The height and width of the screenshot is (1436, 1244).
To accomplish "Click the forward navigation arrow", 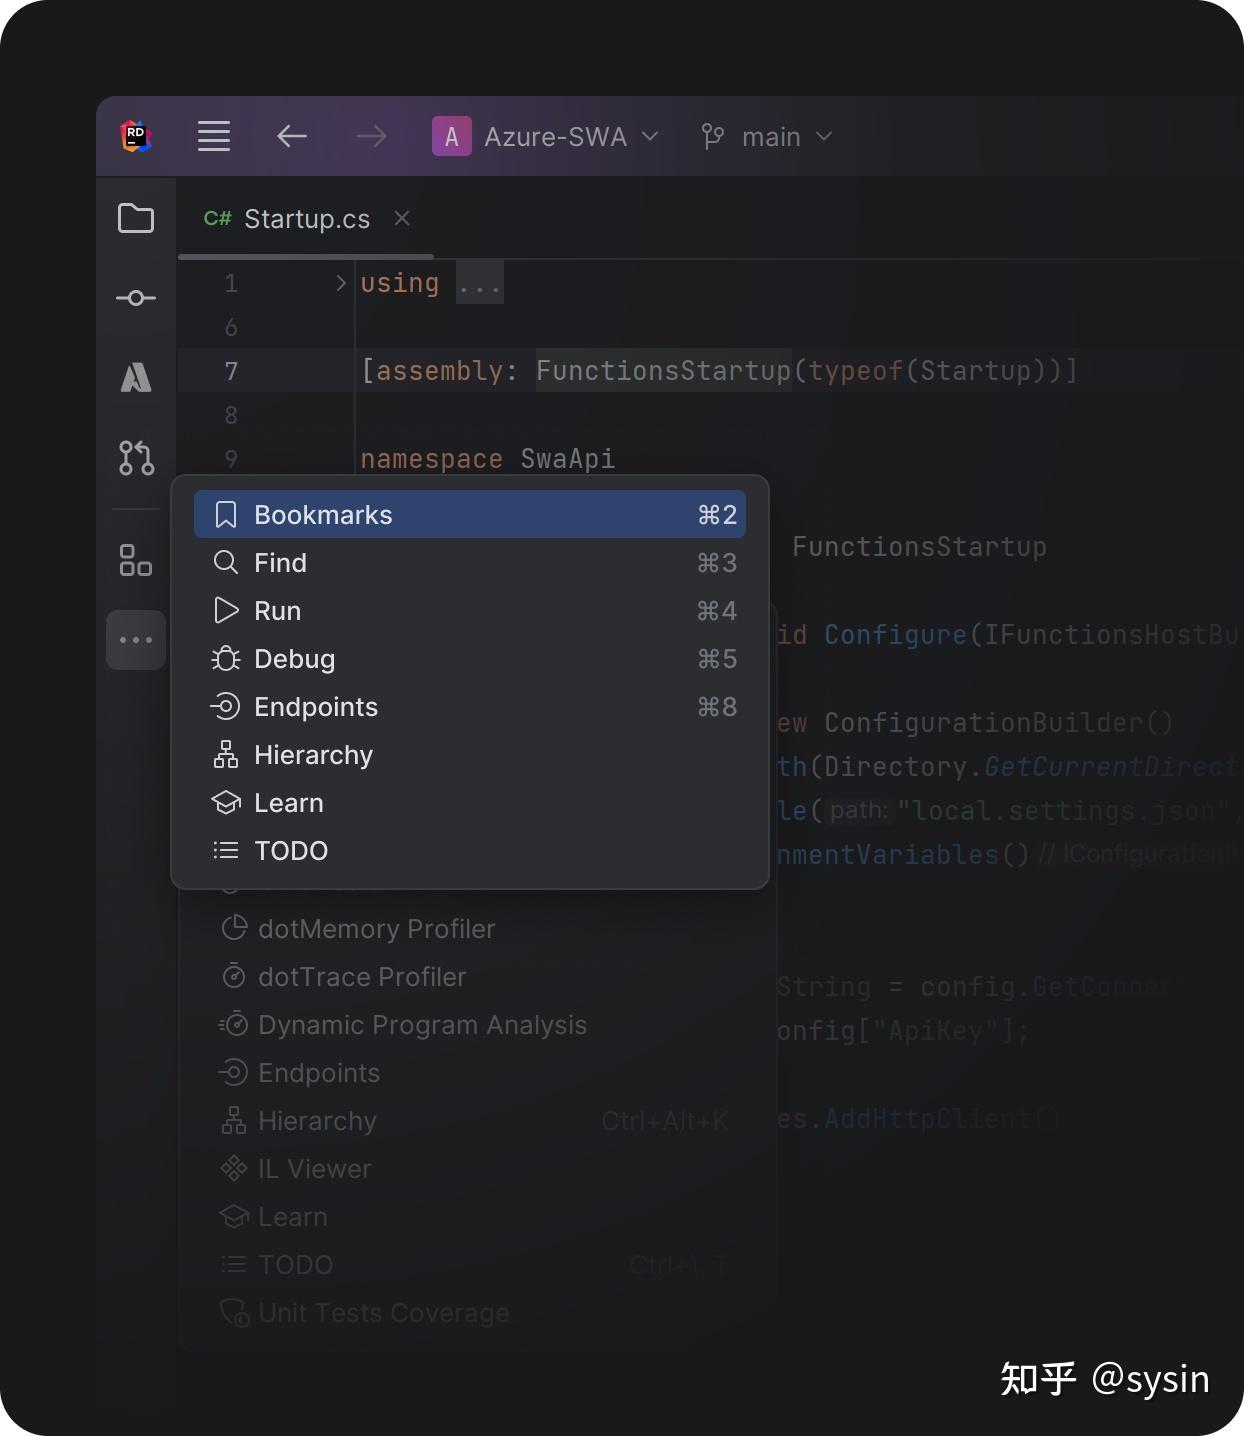I will [371, 136].
